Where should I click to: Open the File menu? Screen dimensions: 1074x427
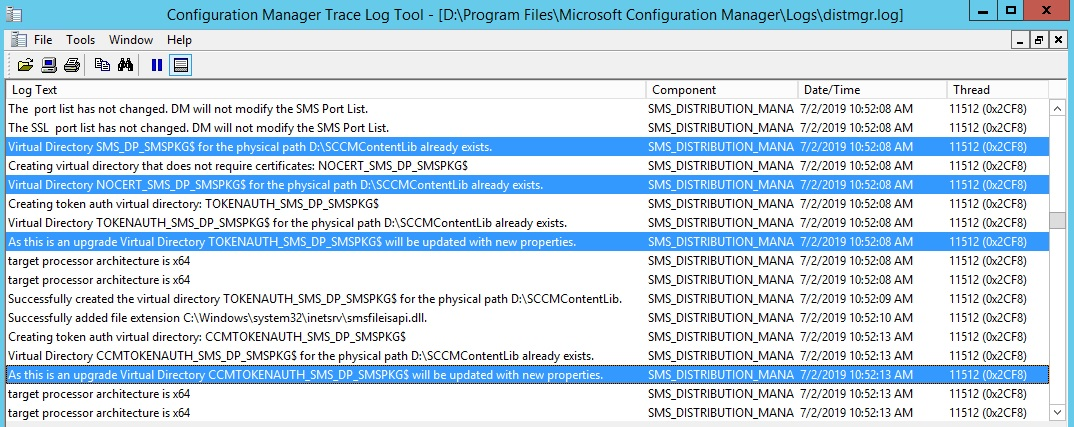click(x=43, y=40)
